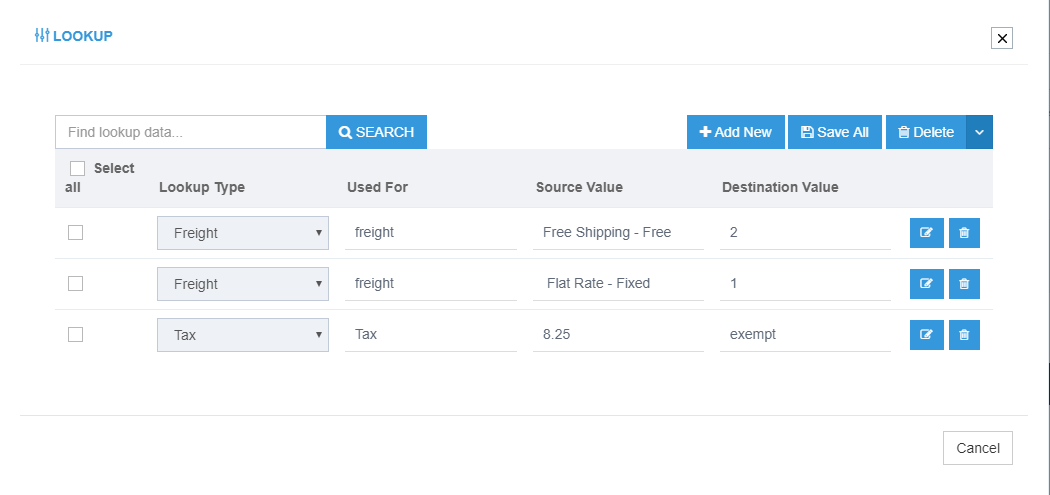Click trash icon for Tax row
This screenshot has width=1050, height=495.
coord(964,335)
